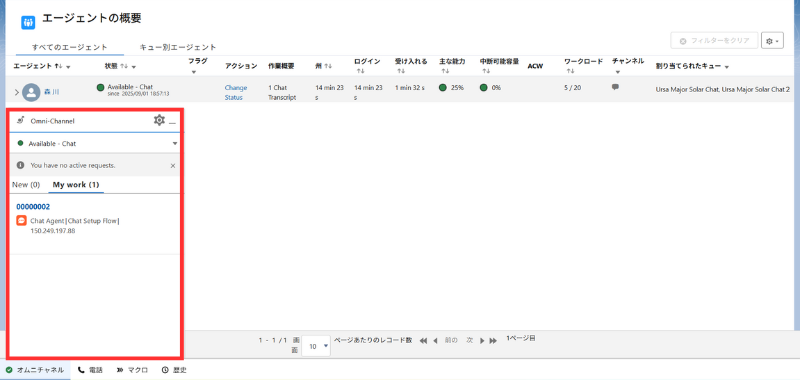The image size is (800, 380).
Task: Switch to the キュー別エージェント tab
Action: click(178, 47)
